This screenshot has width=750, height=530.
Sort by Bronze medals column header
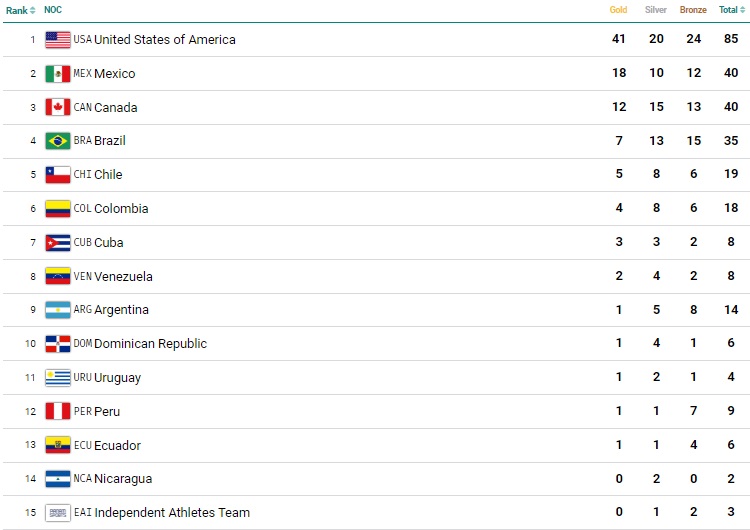(x=693, y=10)
